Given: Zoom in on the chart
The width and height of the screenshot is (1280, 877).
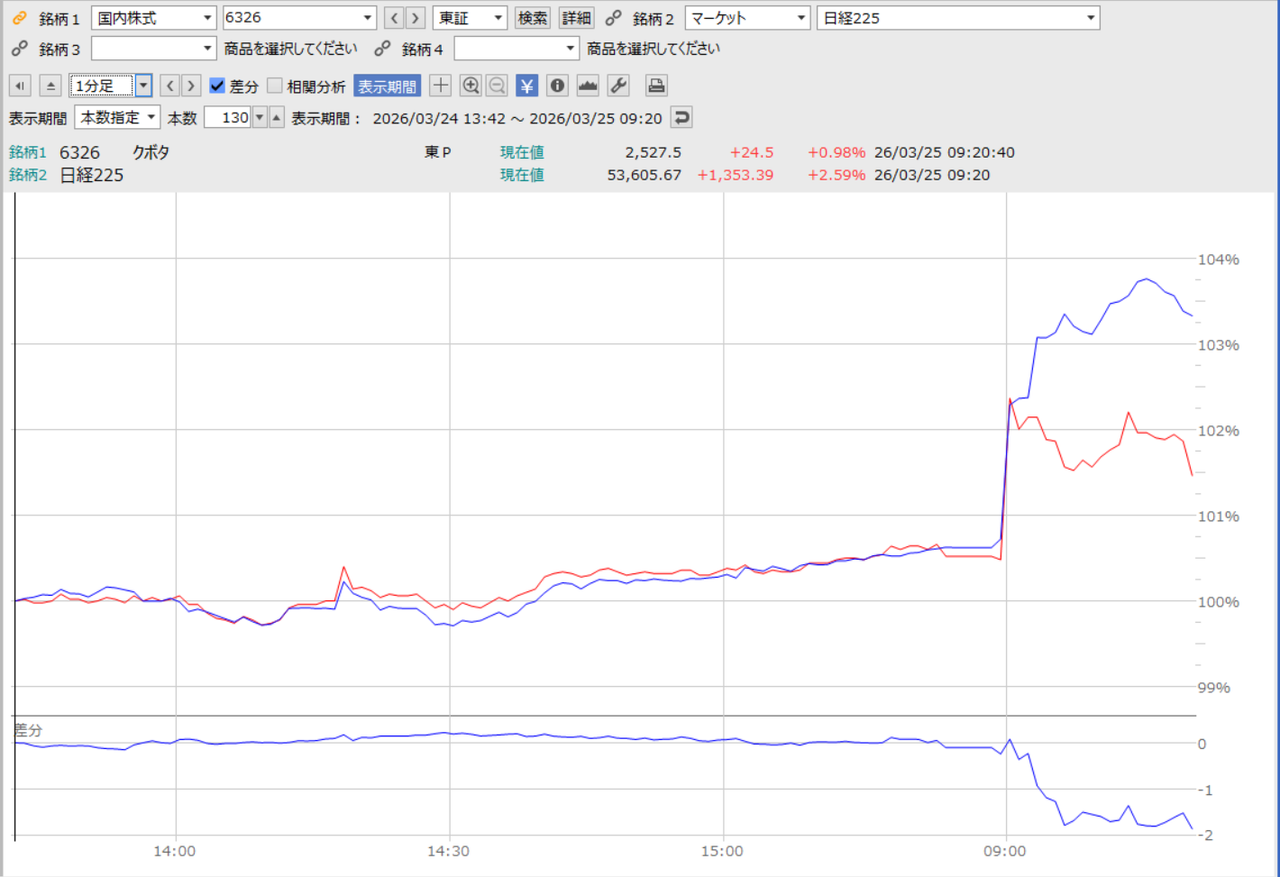Looking at the screenshot, I should tap(471, 86).
